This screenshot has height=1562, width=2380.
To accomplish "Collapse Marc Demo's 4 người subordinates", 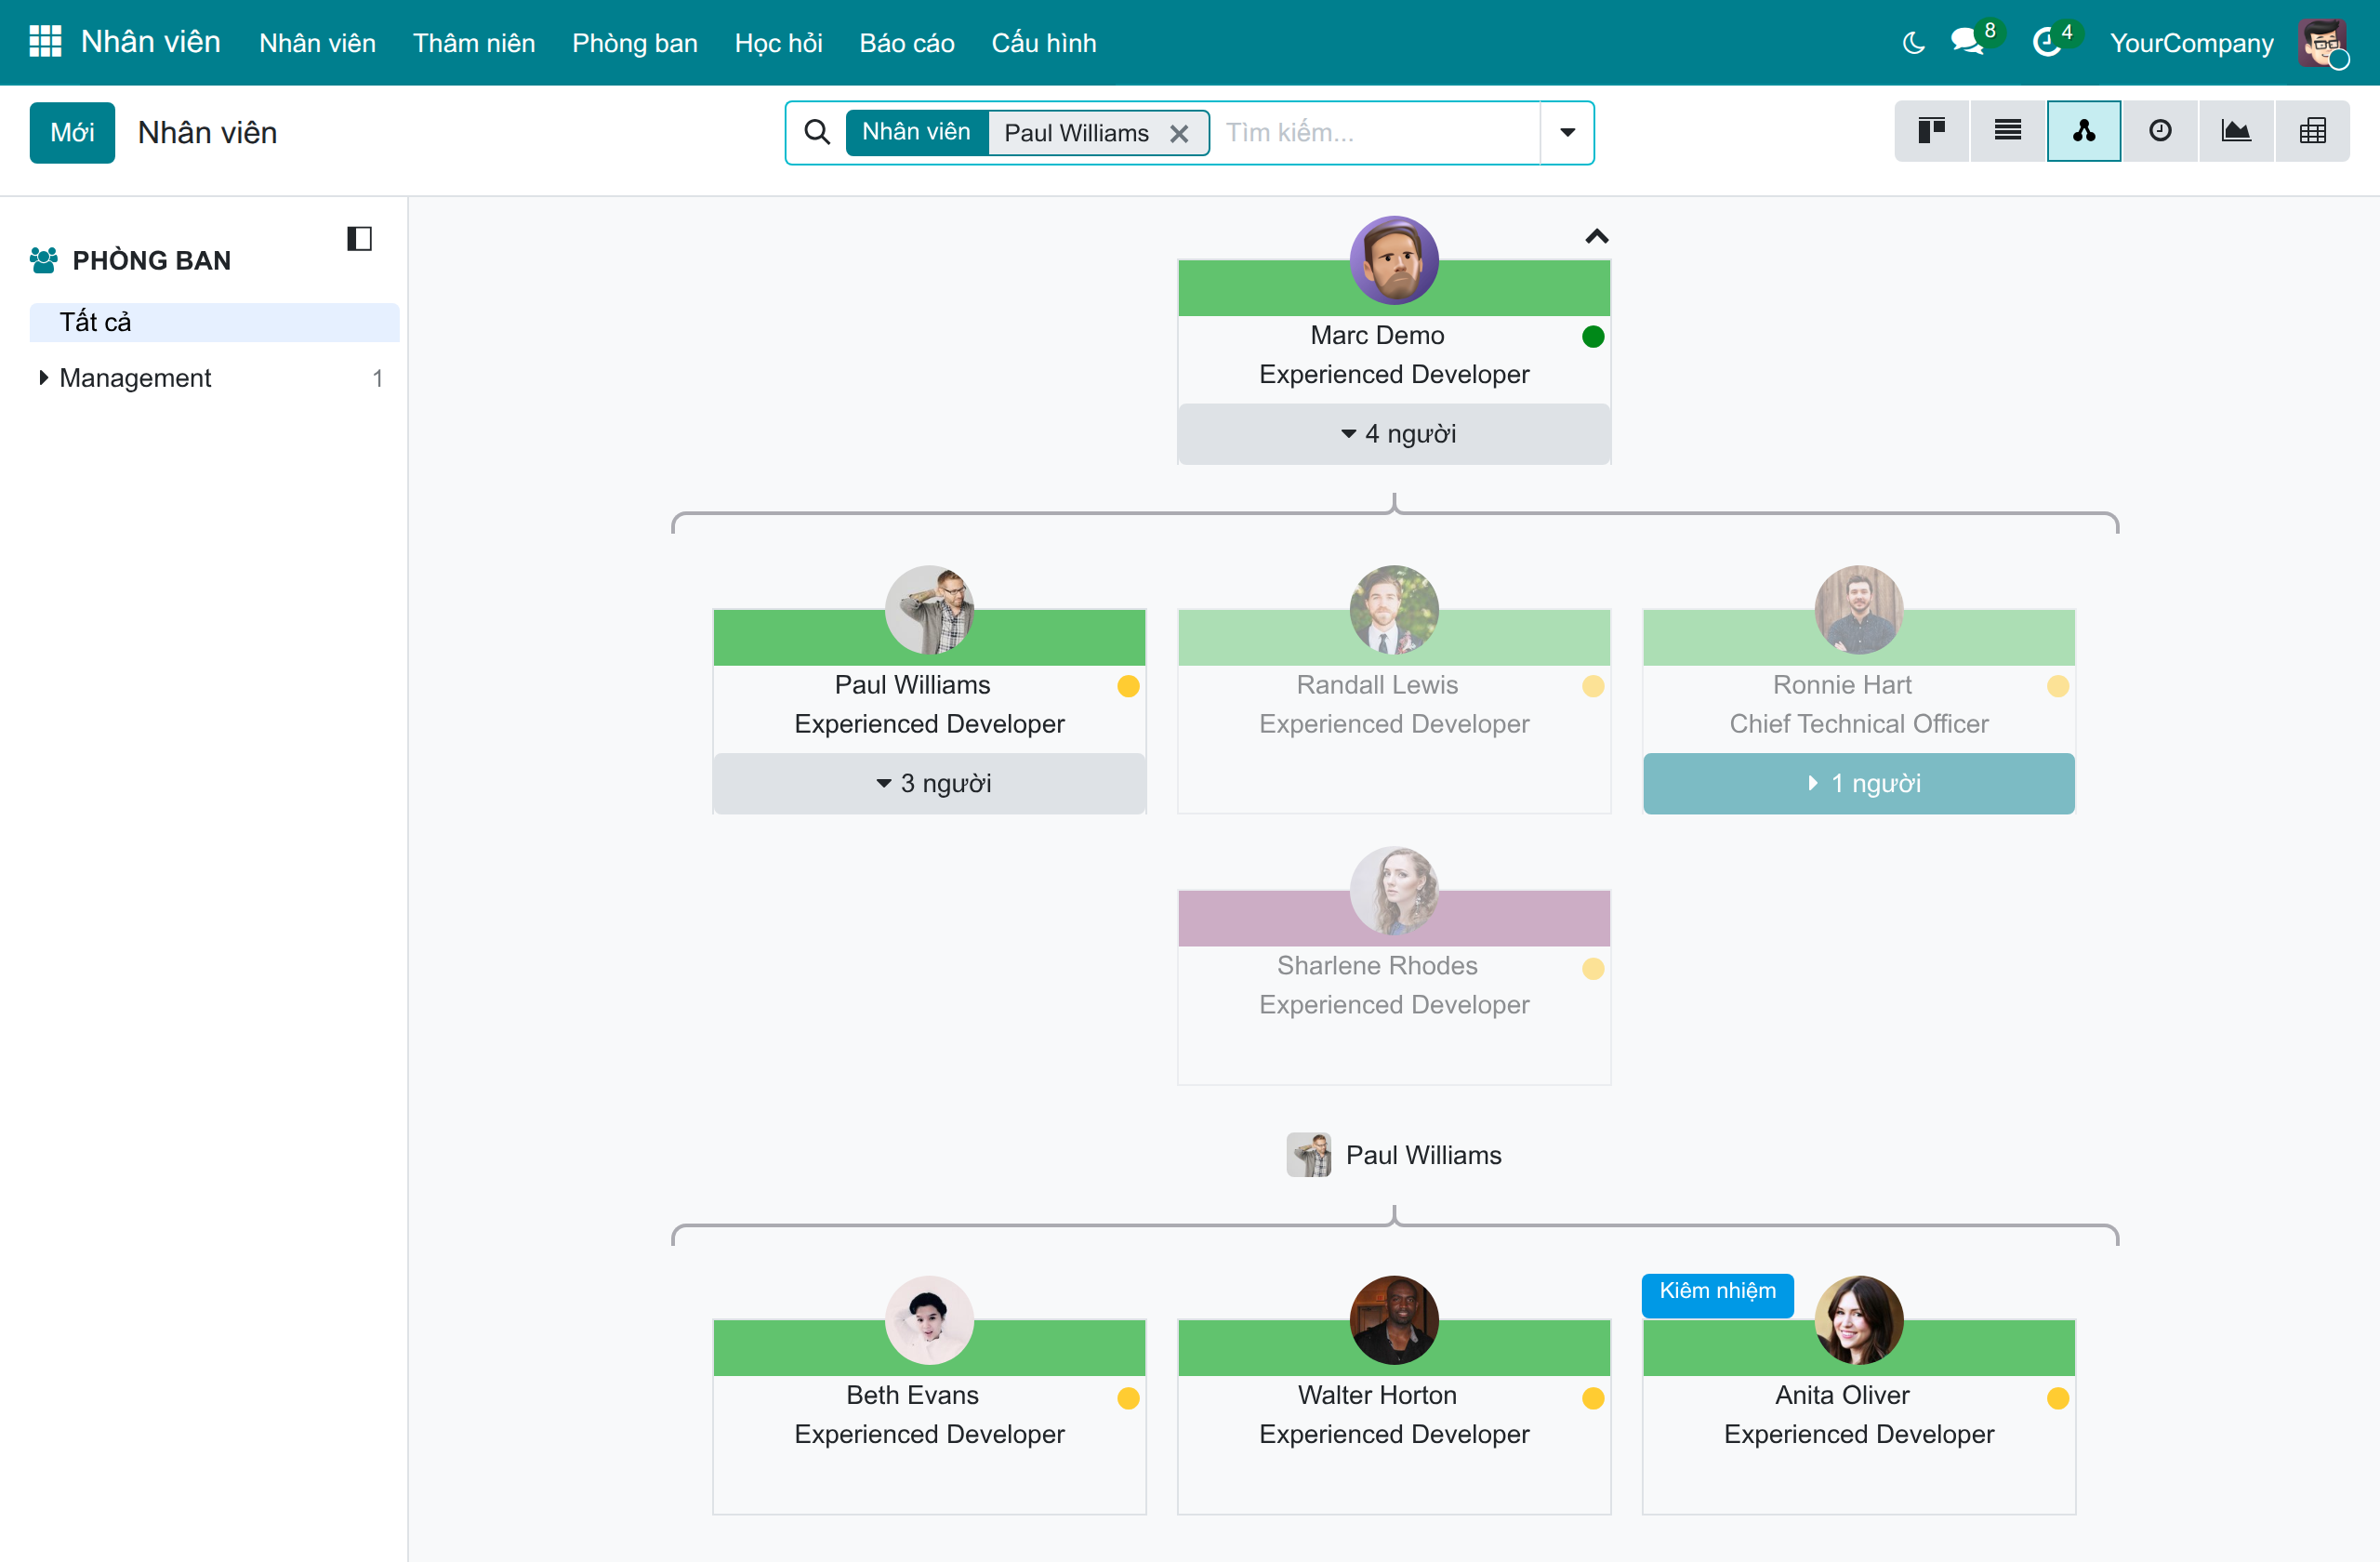I will point(1394,433).
